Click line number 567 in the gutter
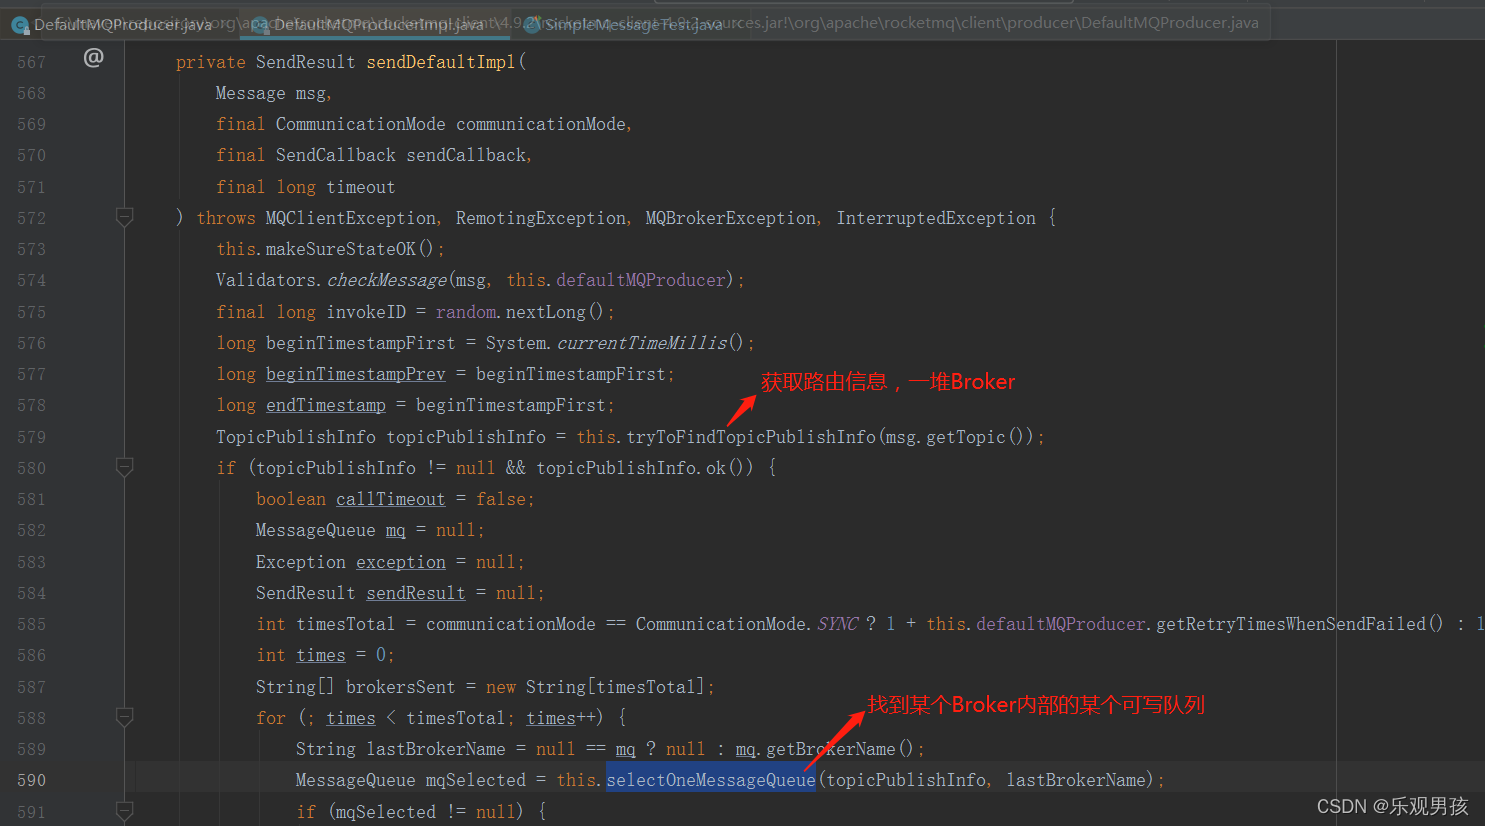Viewport: 1485px width, 826px height. 31,62
